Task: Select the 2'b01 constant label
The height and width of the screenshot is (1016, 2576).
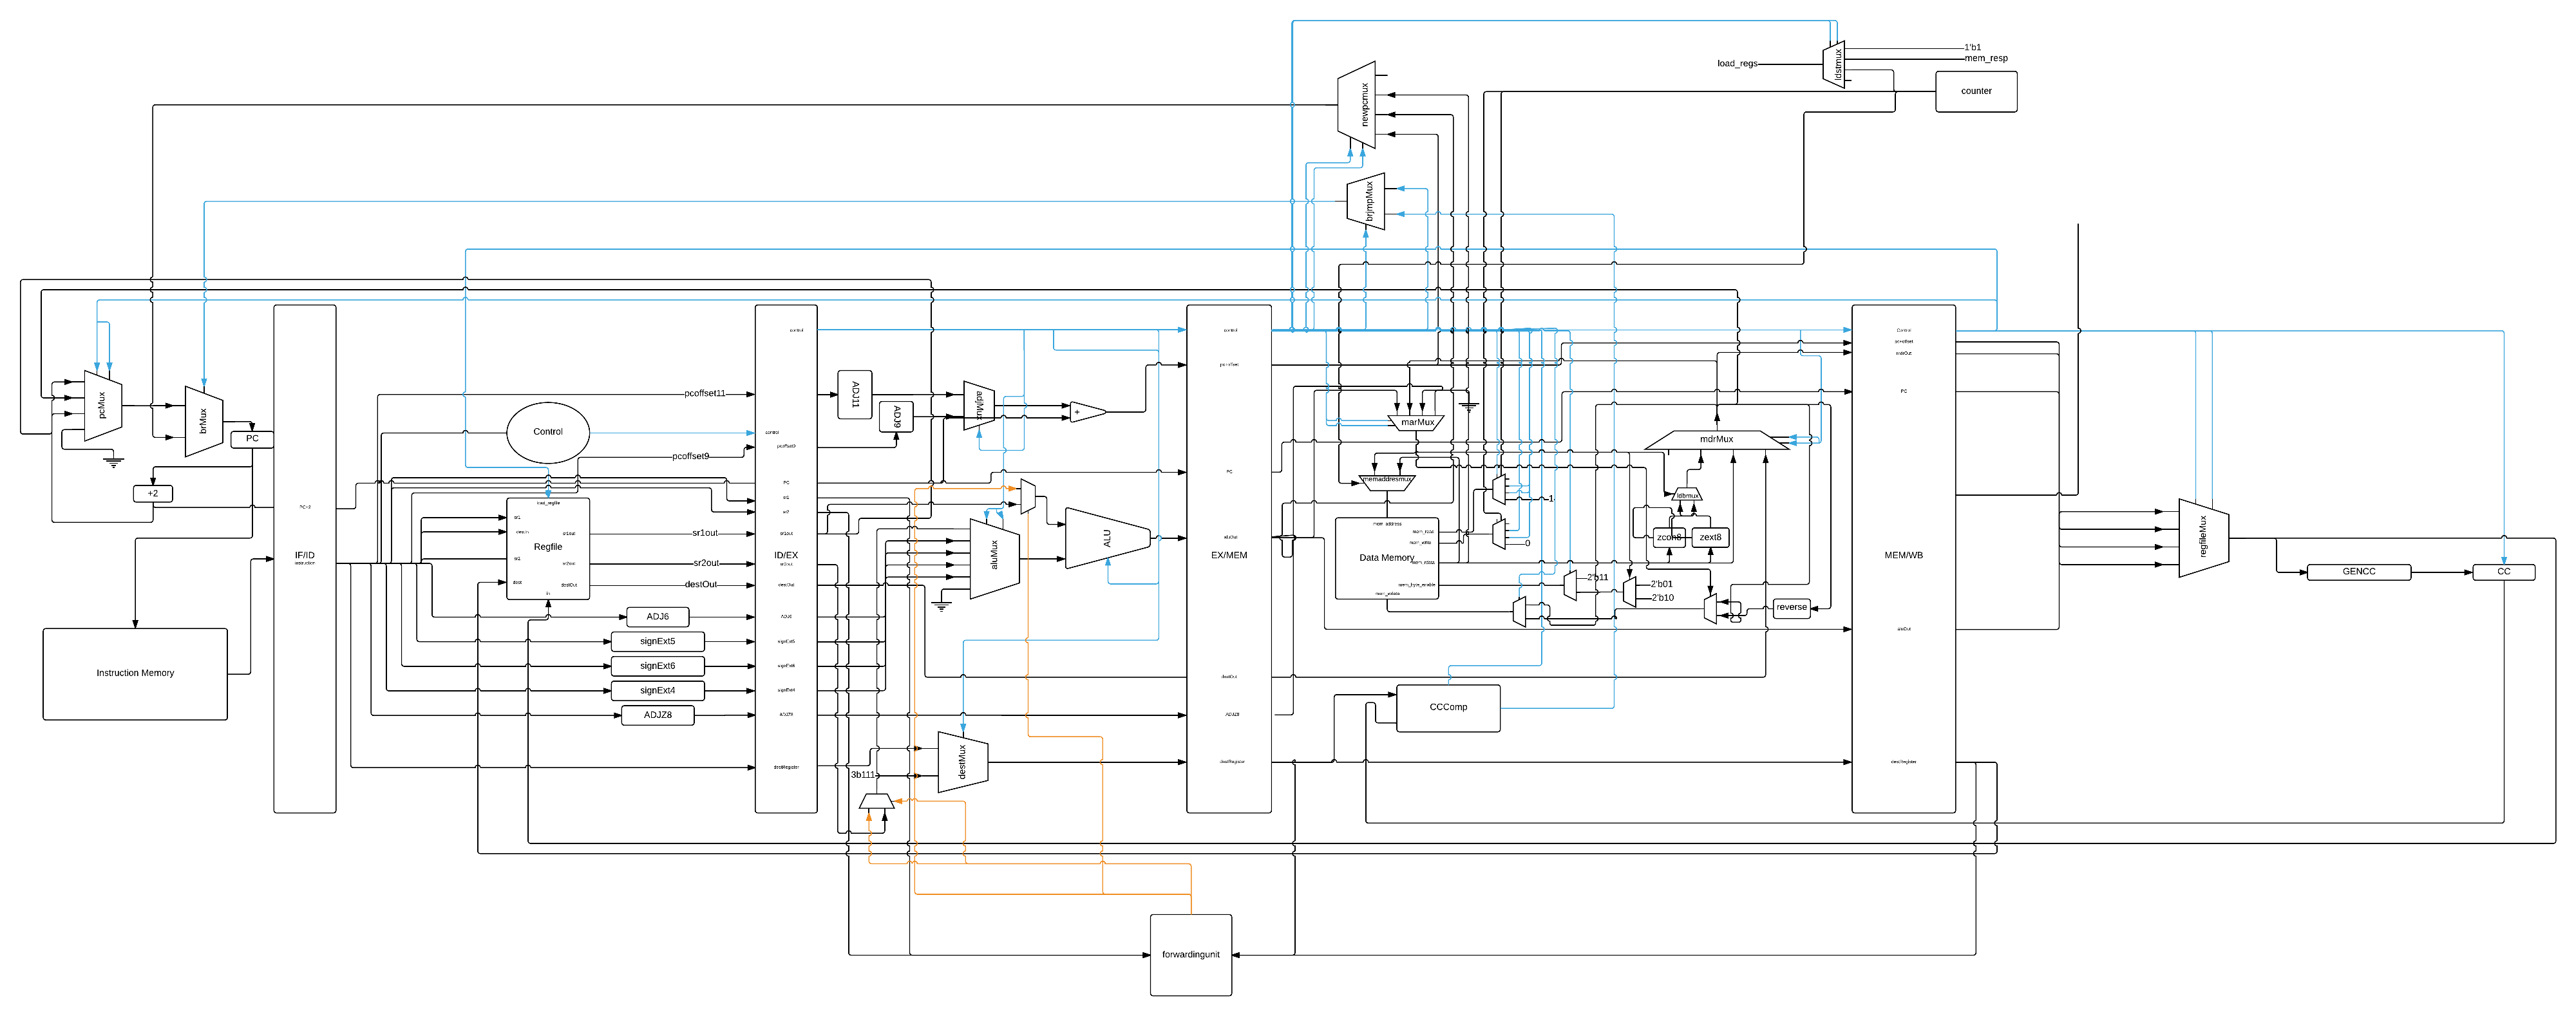Action: click(1662, 585)
